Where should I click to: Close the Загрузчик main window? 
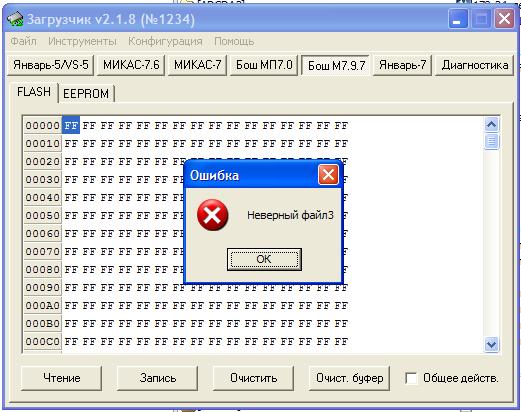click(504, 19)
